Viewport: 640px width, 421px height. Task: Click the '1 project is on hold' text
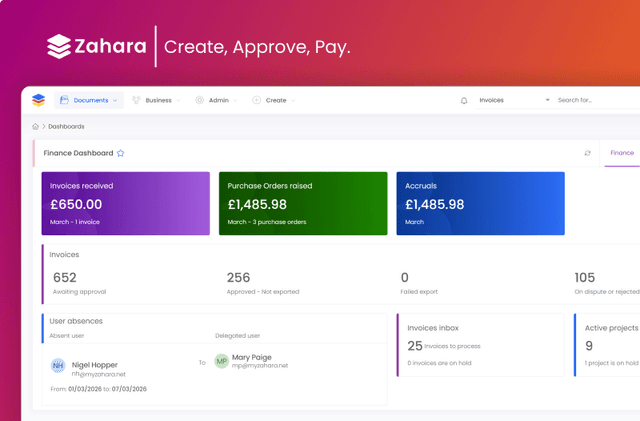click(x=611, y=363)
